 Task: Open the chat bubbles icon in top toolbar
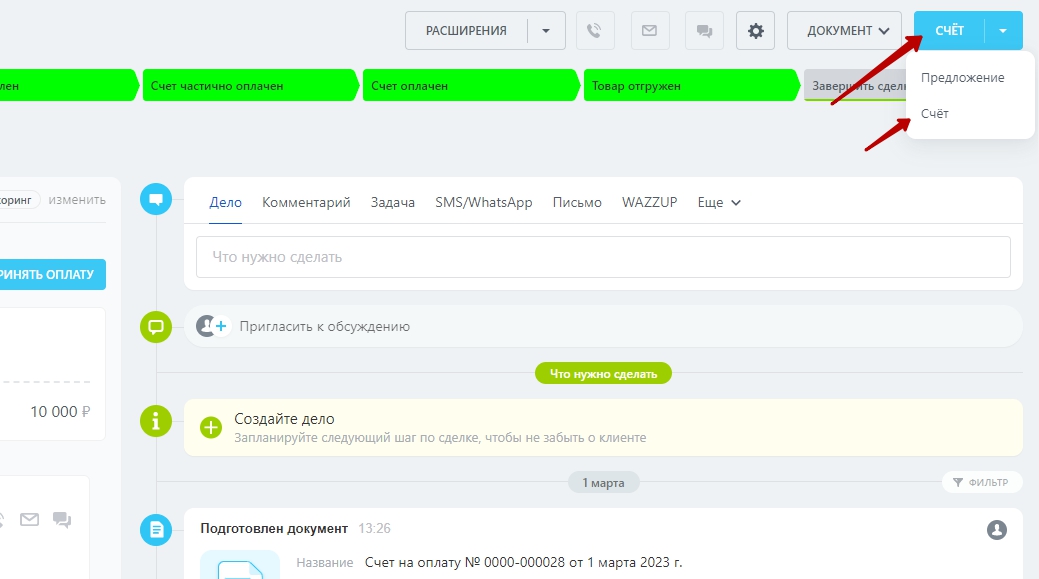click(704, 31)
